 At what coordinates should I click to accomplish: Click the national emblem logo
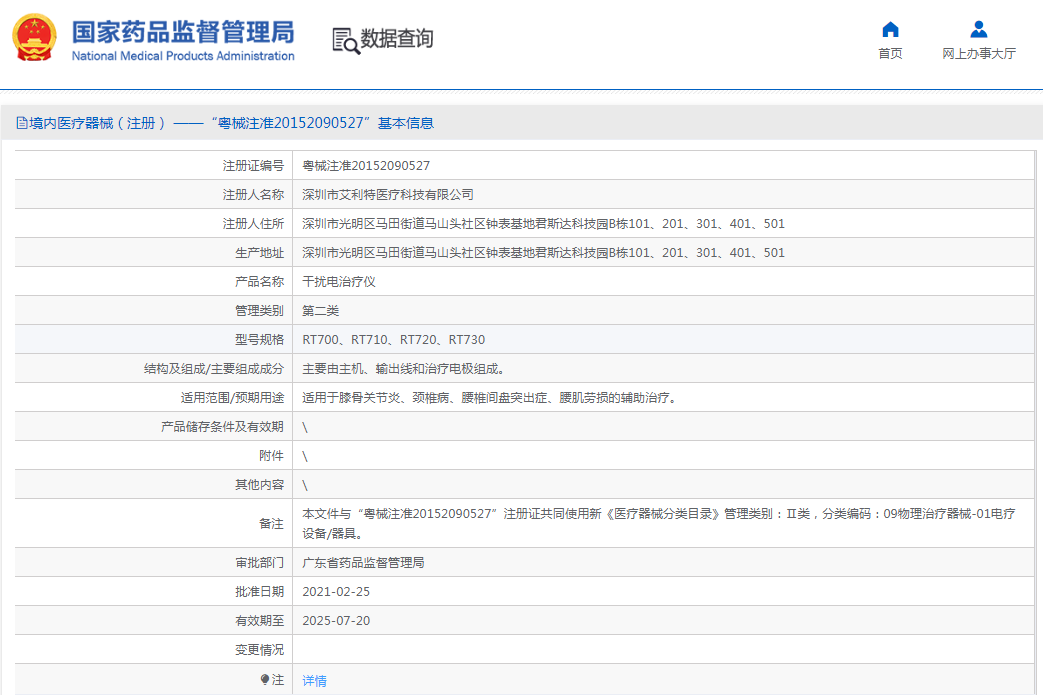(35, 39)
